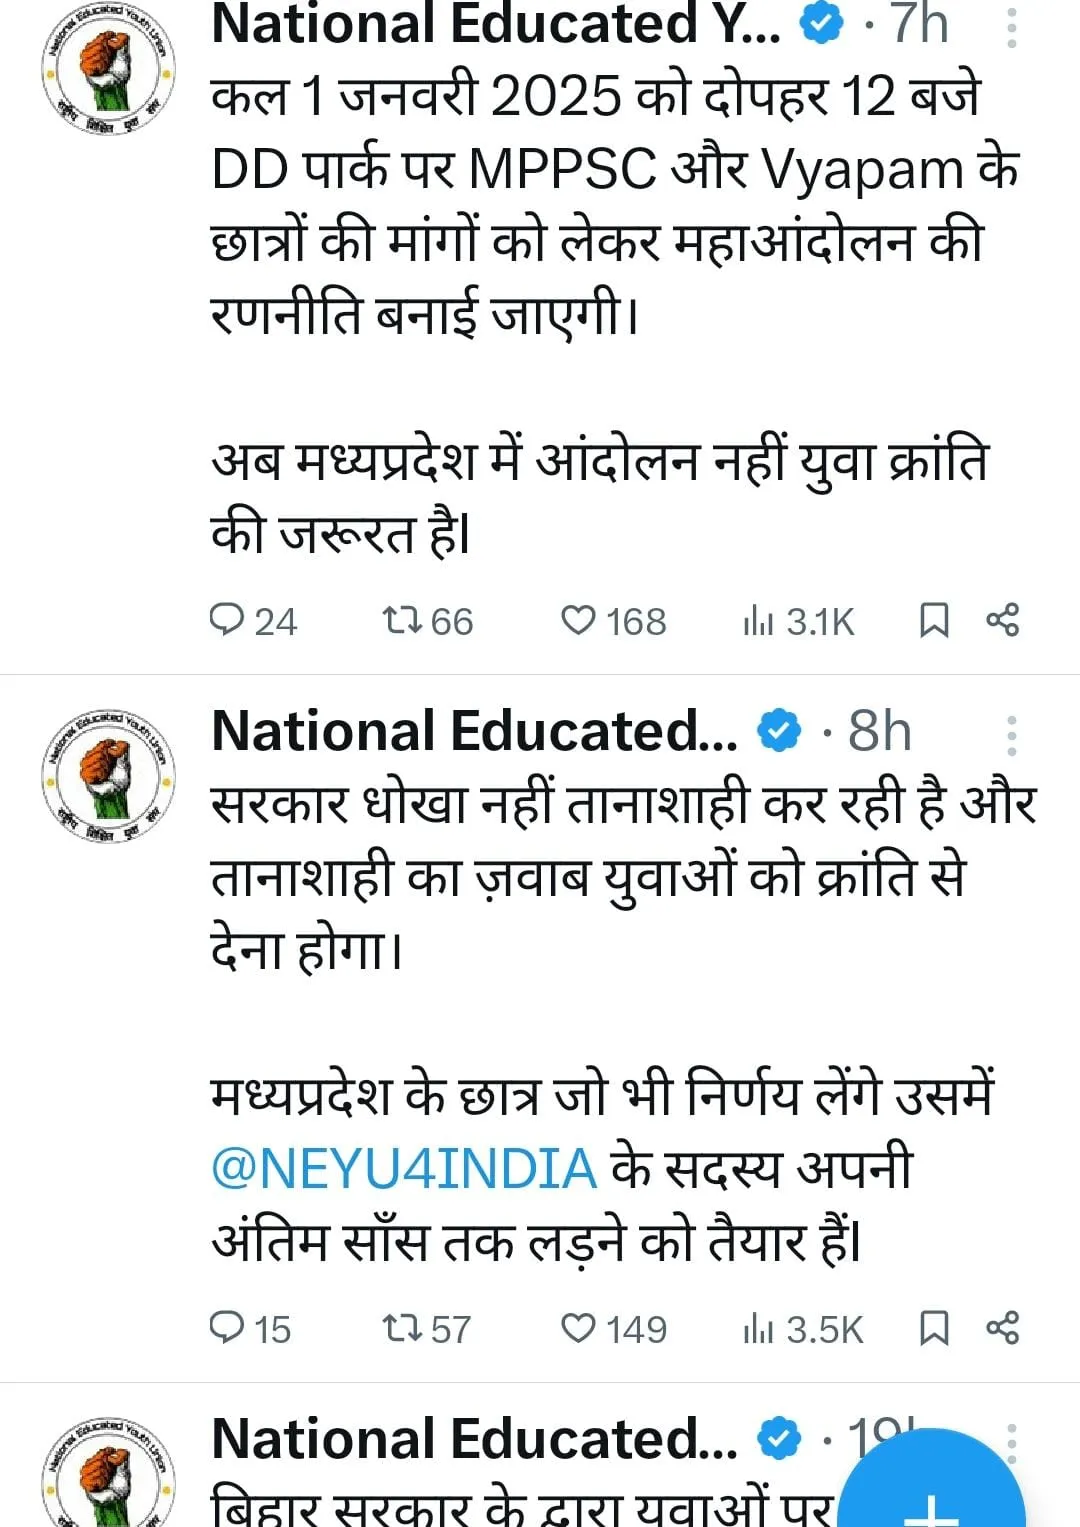Share the first tweet posted 7h ago

pos(1003,621)
